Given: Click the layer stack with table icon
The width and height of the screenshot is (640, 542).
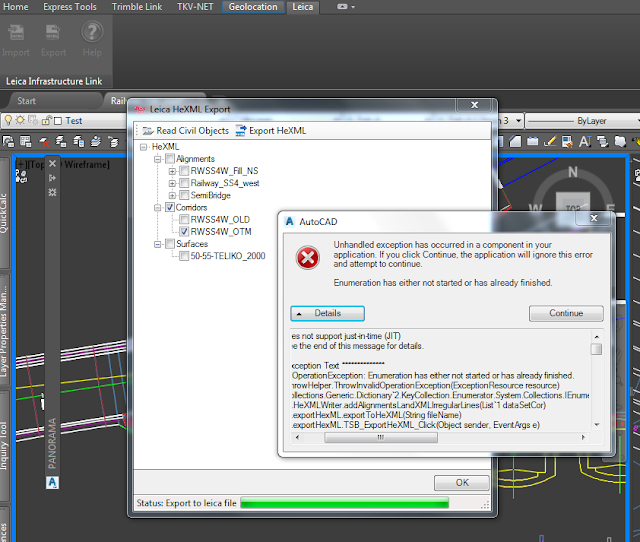Looking at the screenshot, I should click(61, 142).
